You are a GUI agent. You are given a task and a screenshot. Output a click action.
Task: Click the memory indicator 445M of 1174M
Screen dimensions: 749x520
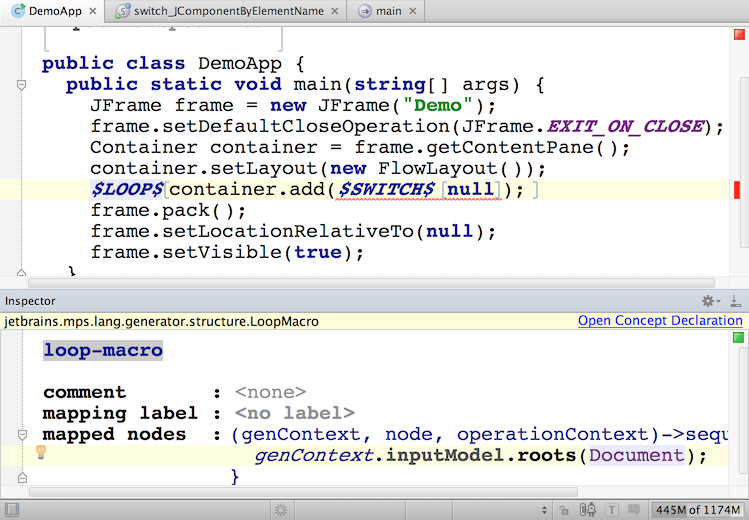[x=698, y=509]
